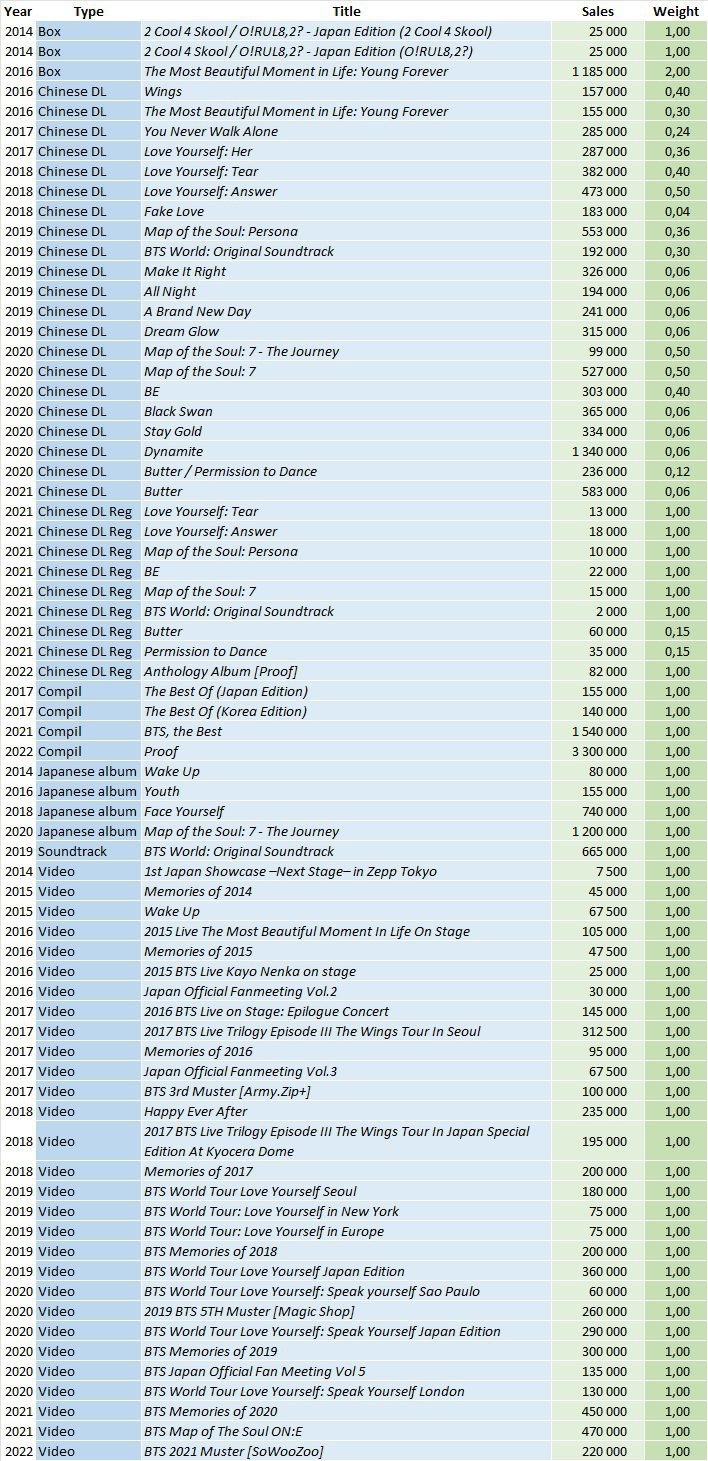Select the Happy Ever After title

(196, 1111)
